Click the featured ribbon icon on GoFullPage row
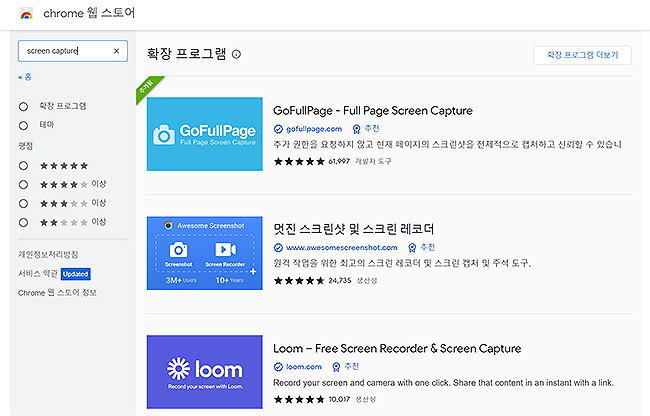Viewport: 650px width, 416px height. click(x=357, y=129)
